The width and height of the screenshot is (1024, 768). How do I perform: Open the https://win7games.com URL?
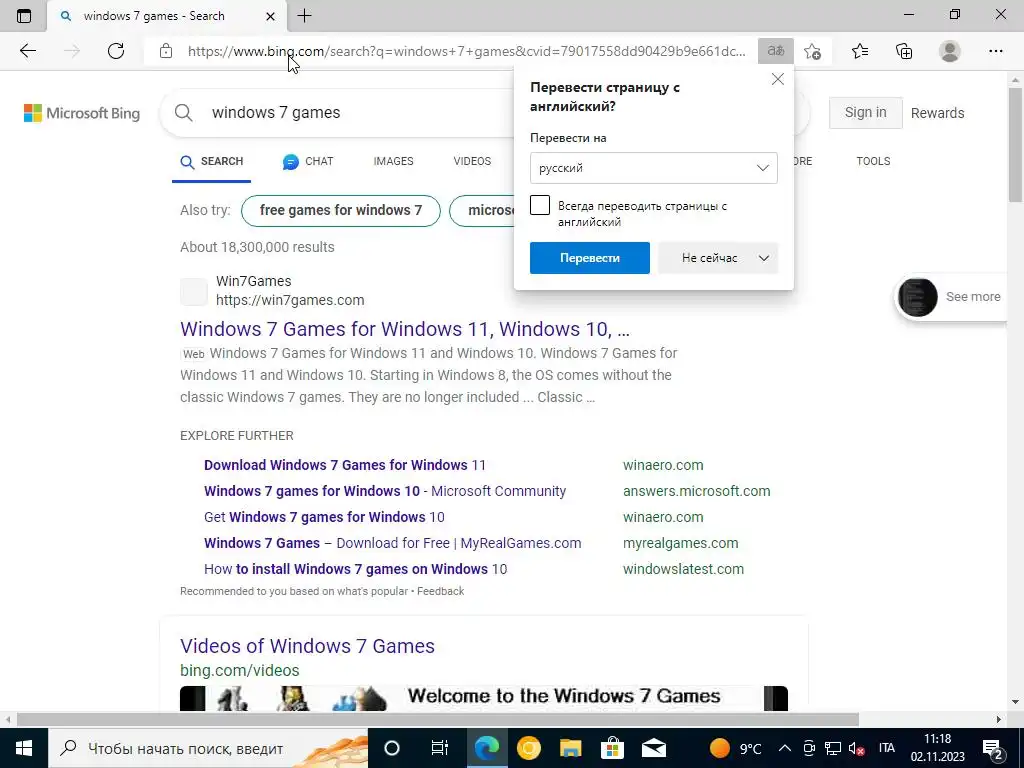point(290,300)
